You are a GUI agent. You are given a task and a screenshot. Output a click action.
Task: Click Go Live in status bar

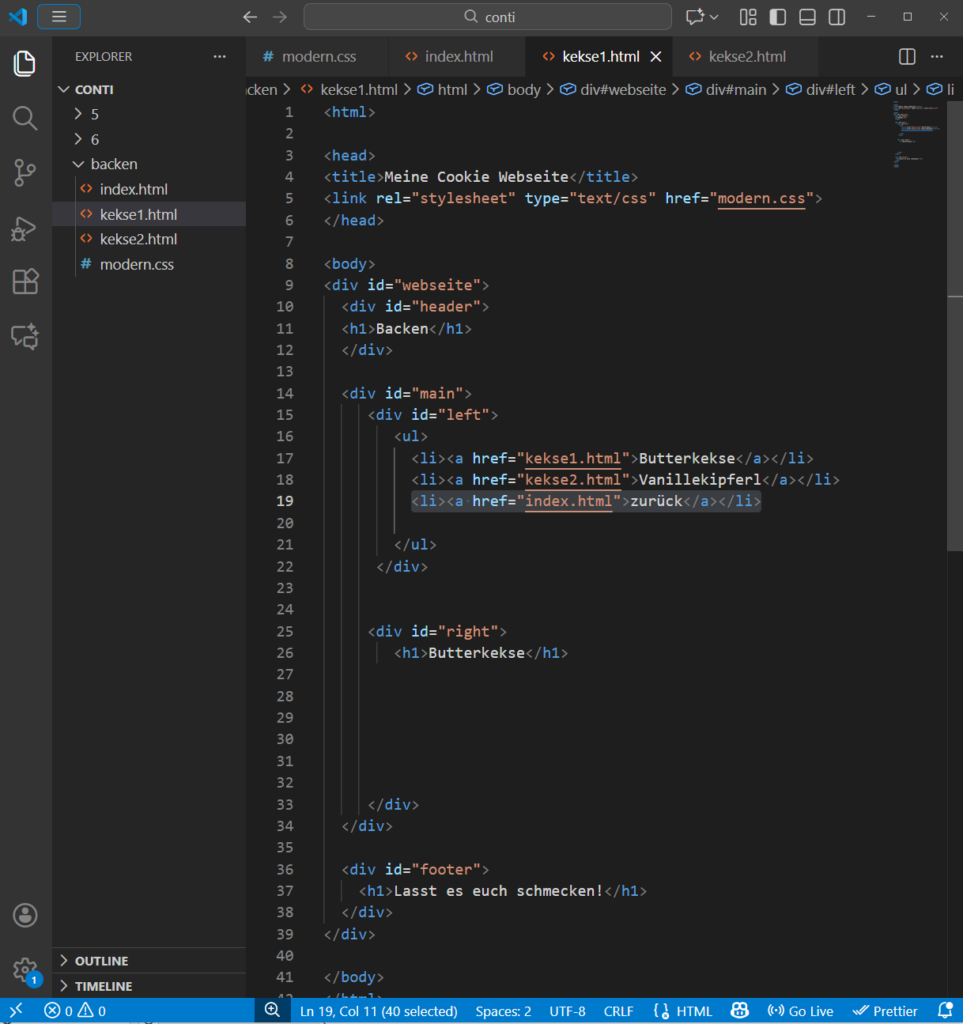pyautogui.click(x=800, y=1011)
